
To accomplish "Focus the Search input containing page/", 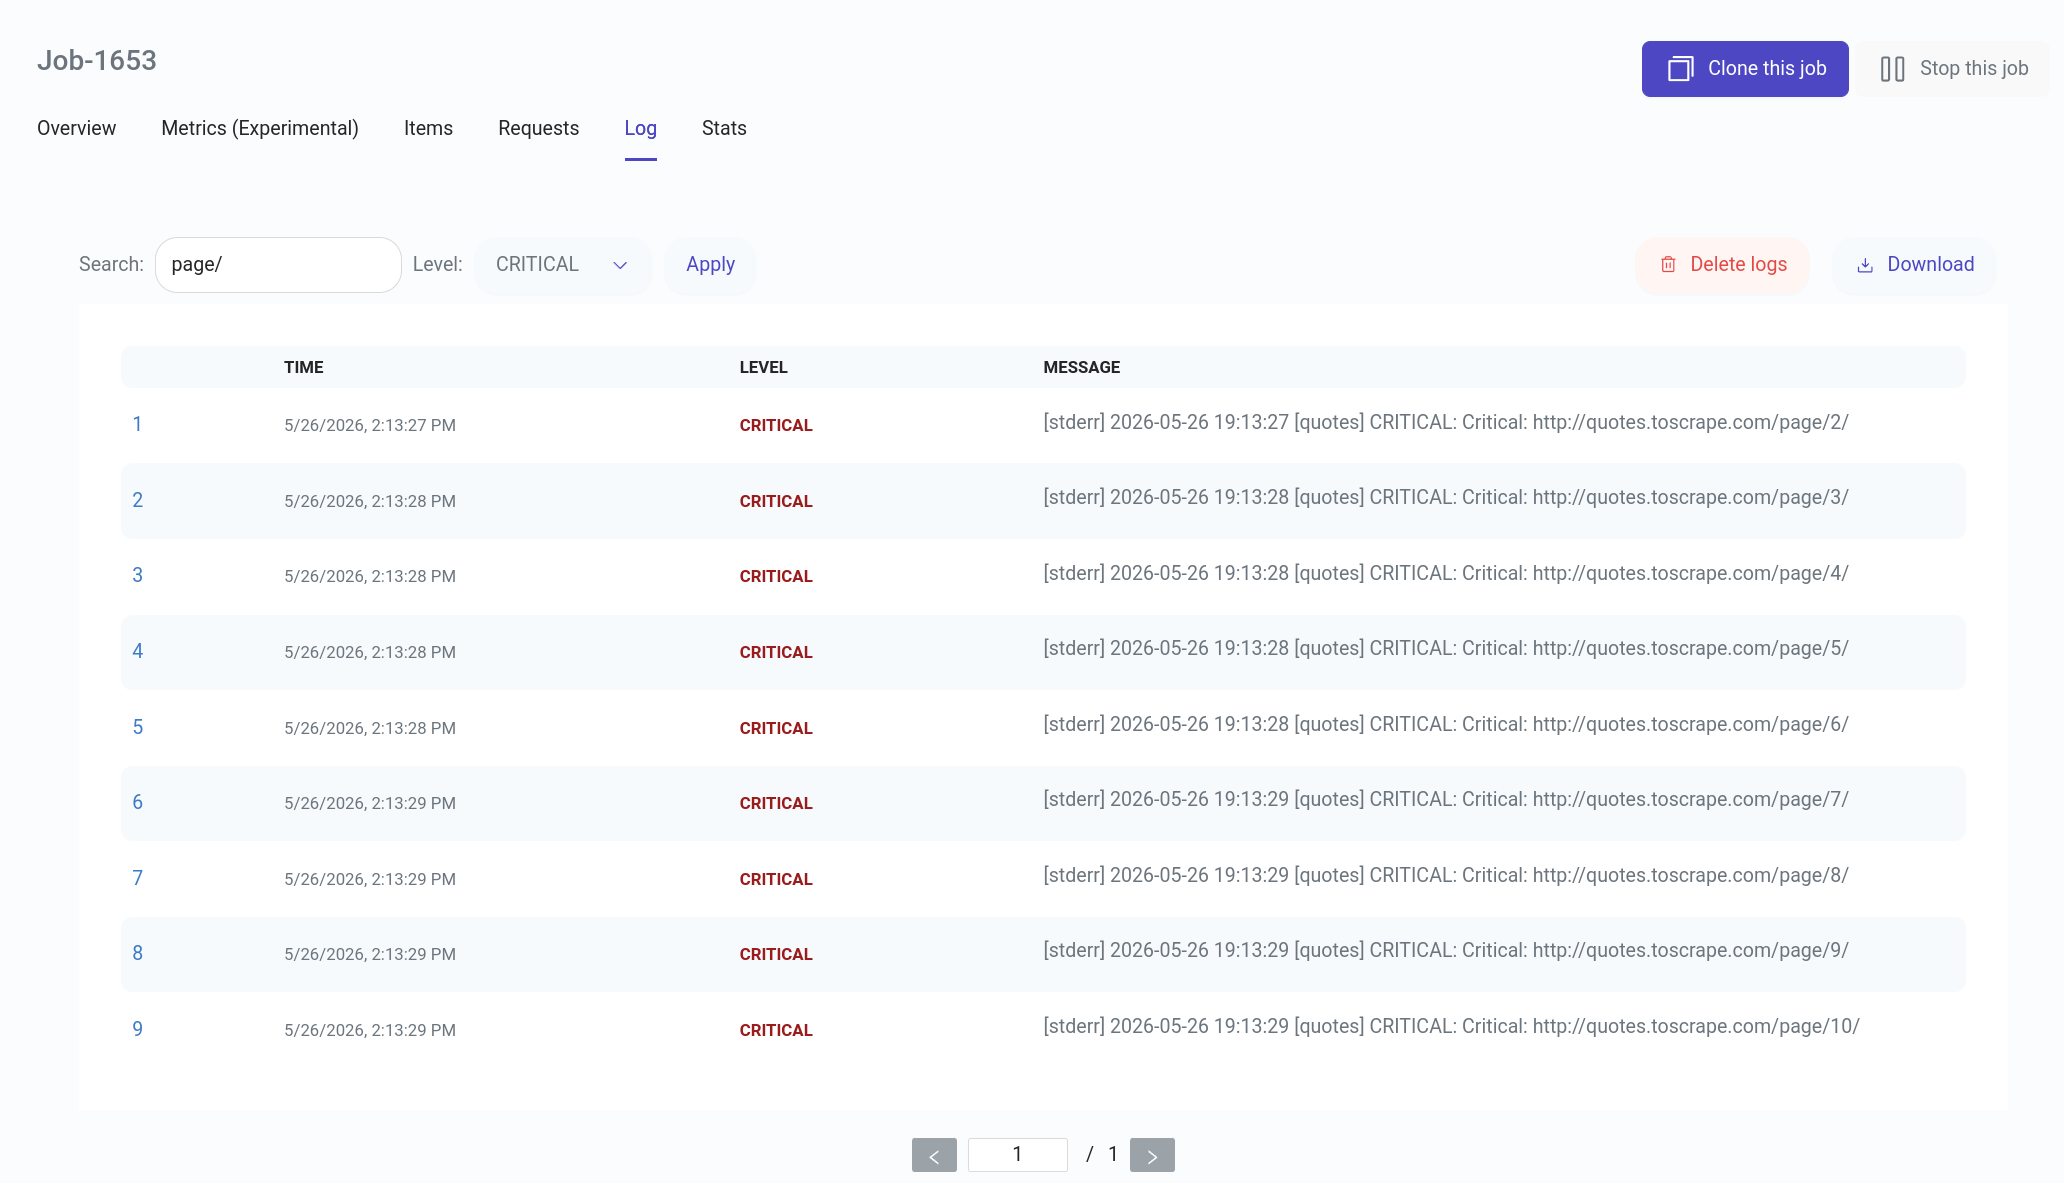I will click(278, 265).
